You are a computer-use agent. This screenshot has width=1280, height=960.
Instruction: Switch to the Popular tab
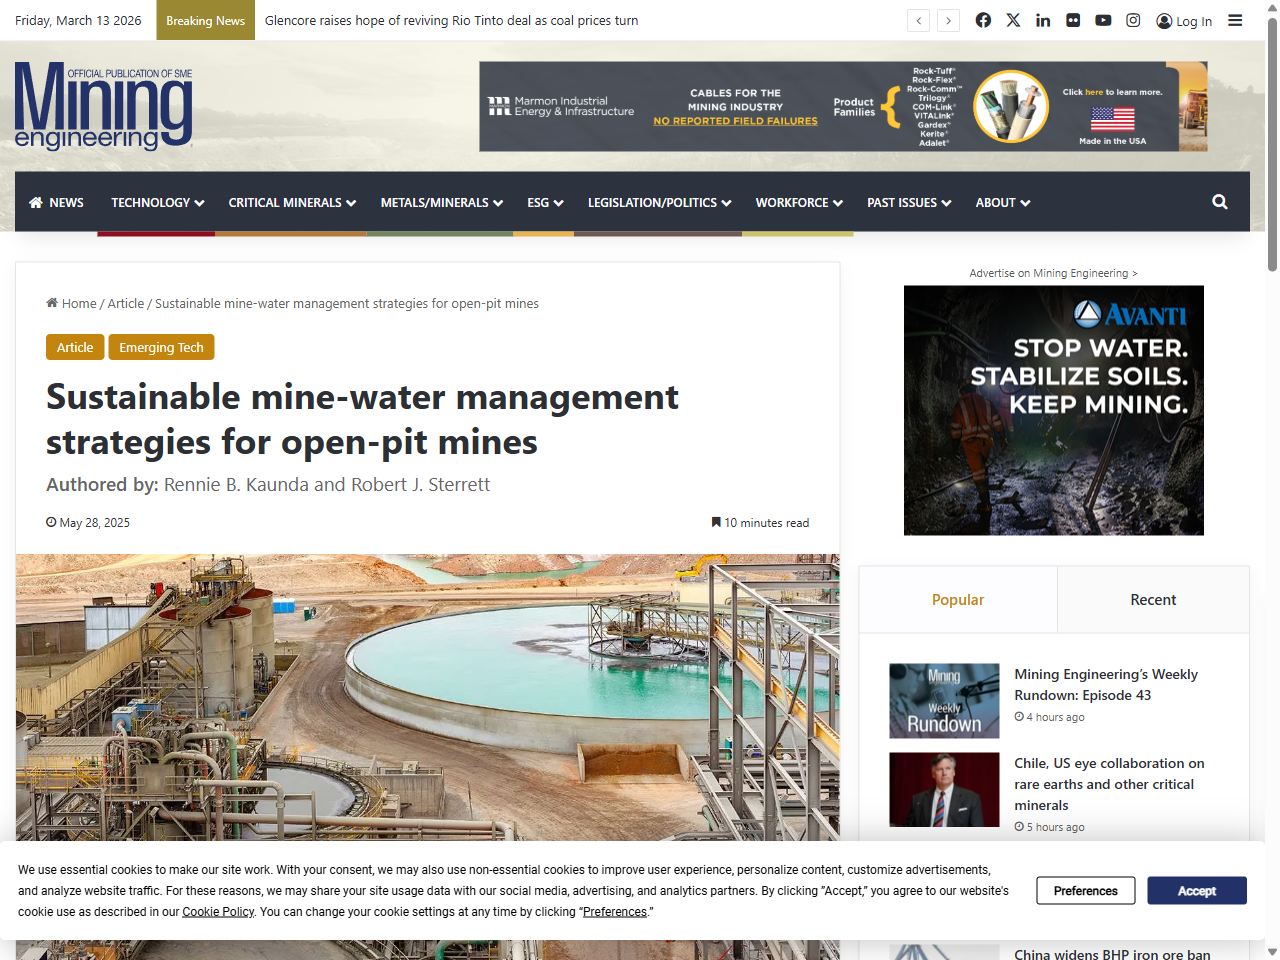[x=957, y=599]
